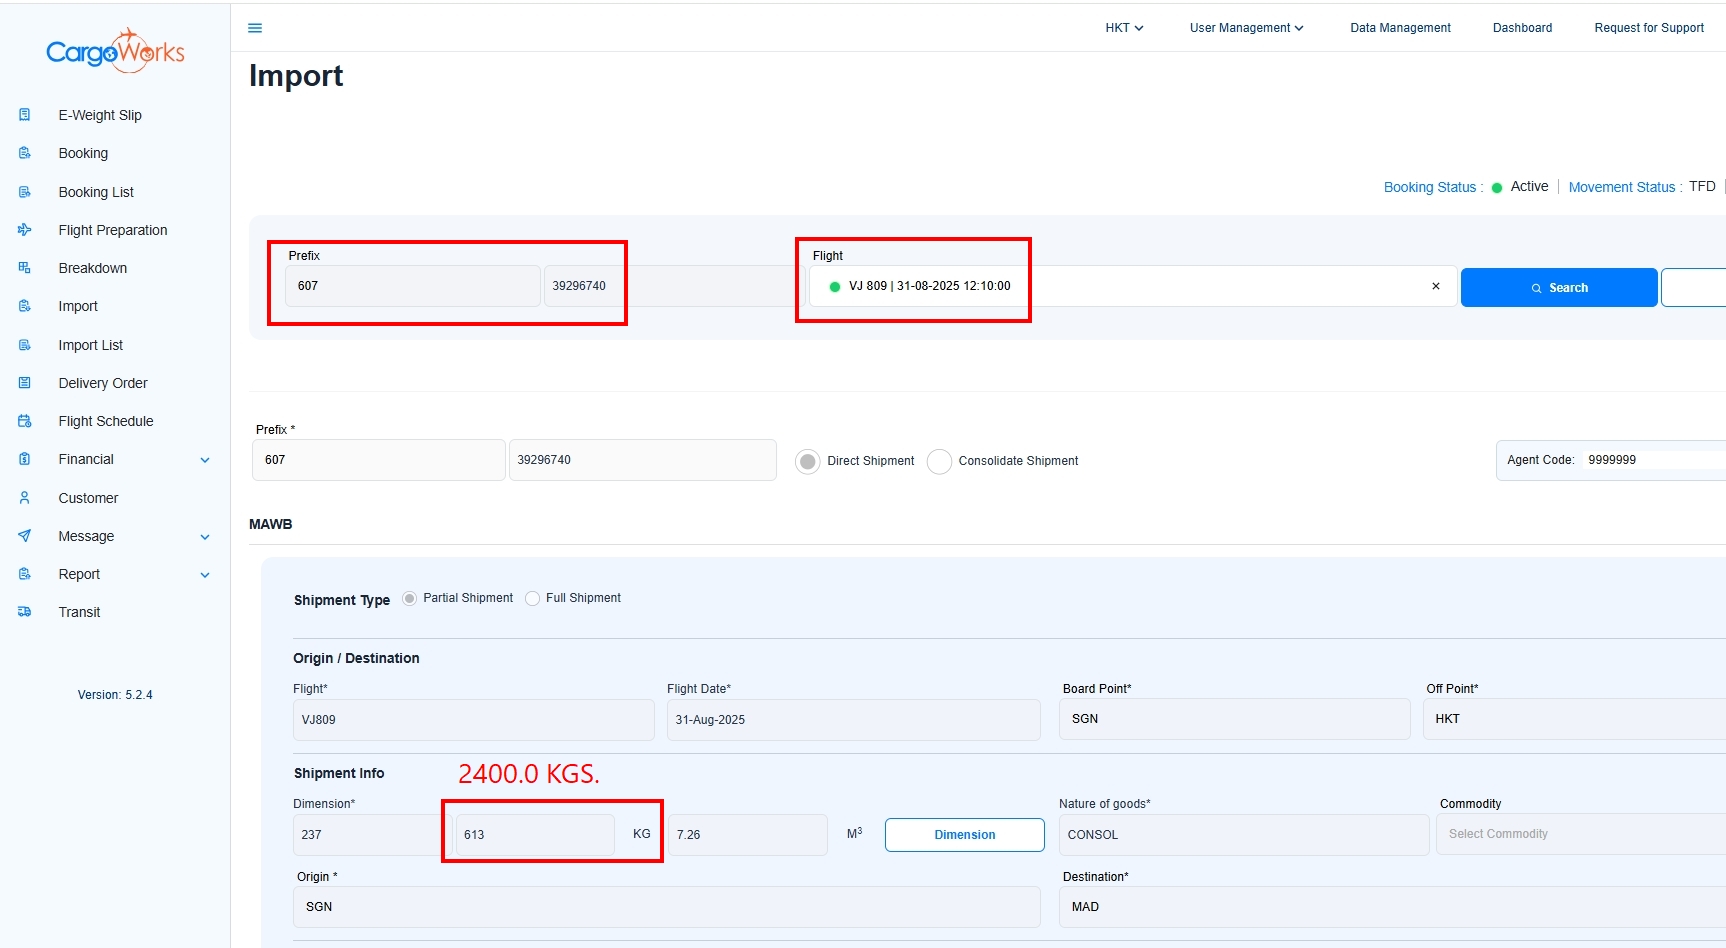Click the blue Search button

[1558, 288]
